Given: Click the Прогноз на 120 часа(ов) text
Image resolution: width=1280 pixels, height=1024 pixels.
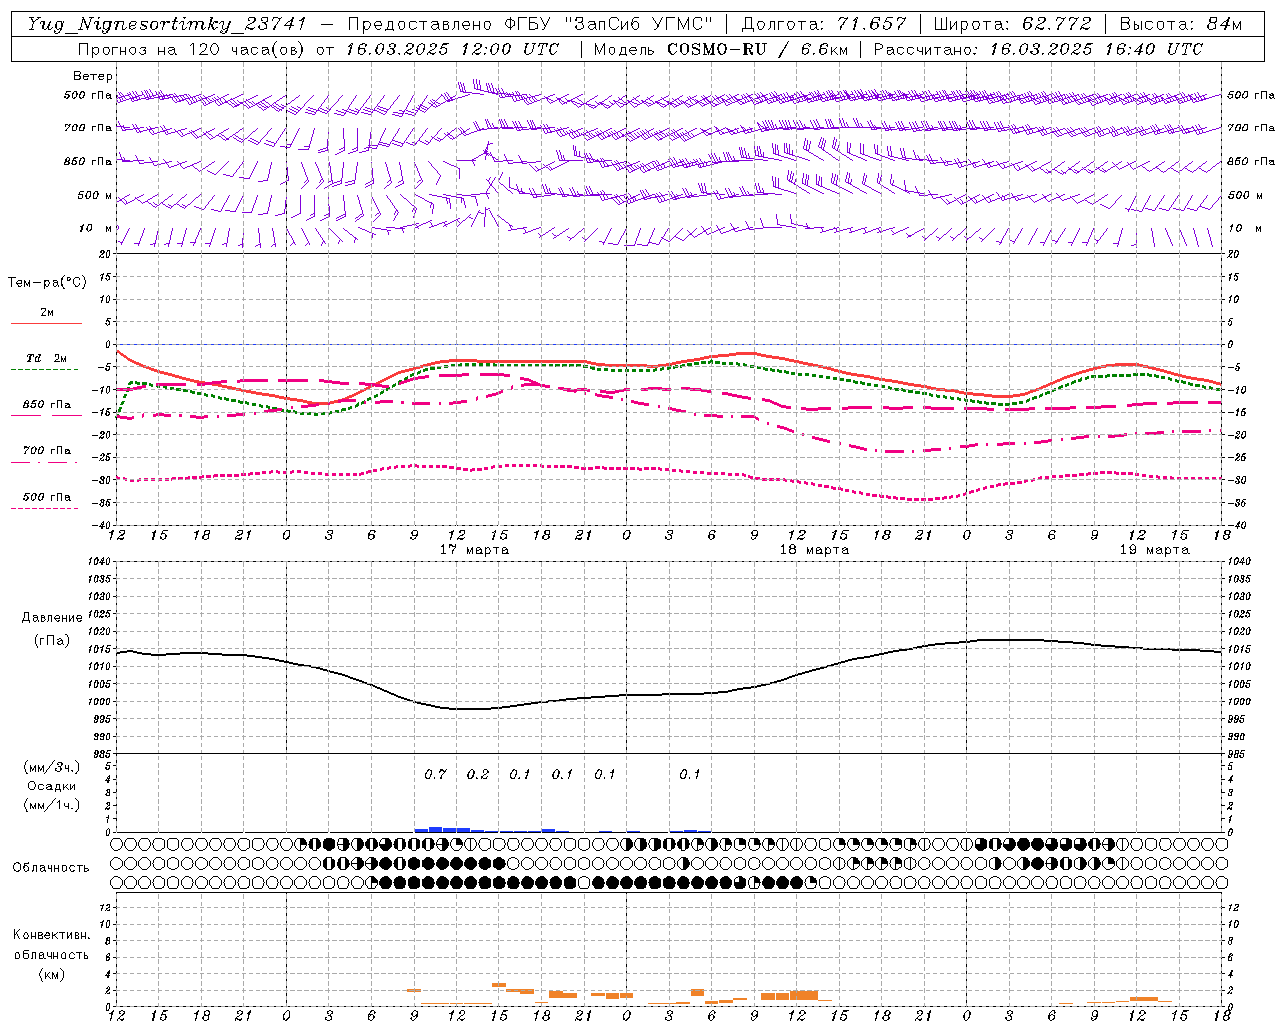Looking at the screenshot, I should pyautogui.click(x=193, y=49).
